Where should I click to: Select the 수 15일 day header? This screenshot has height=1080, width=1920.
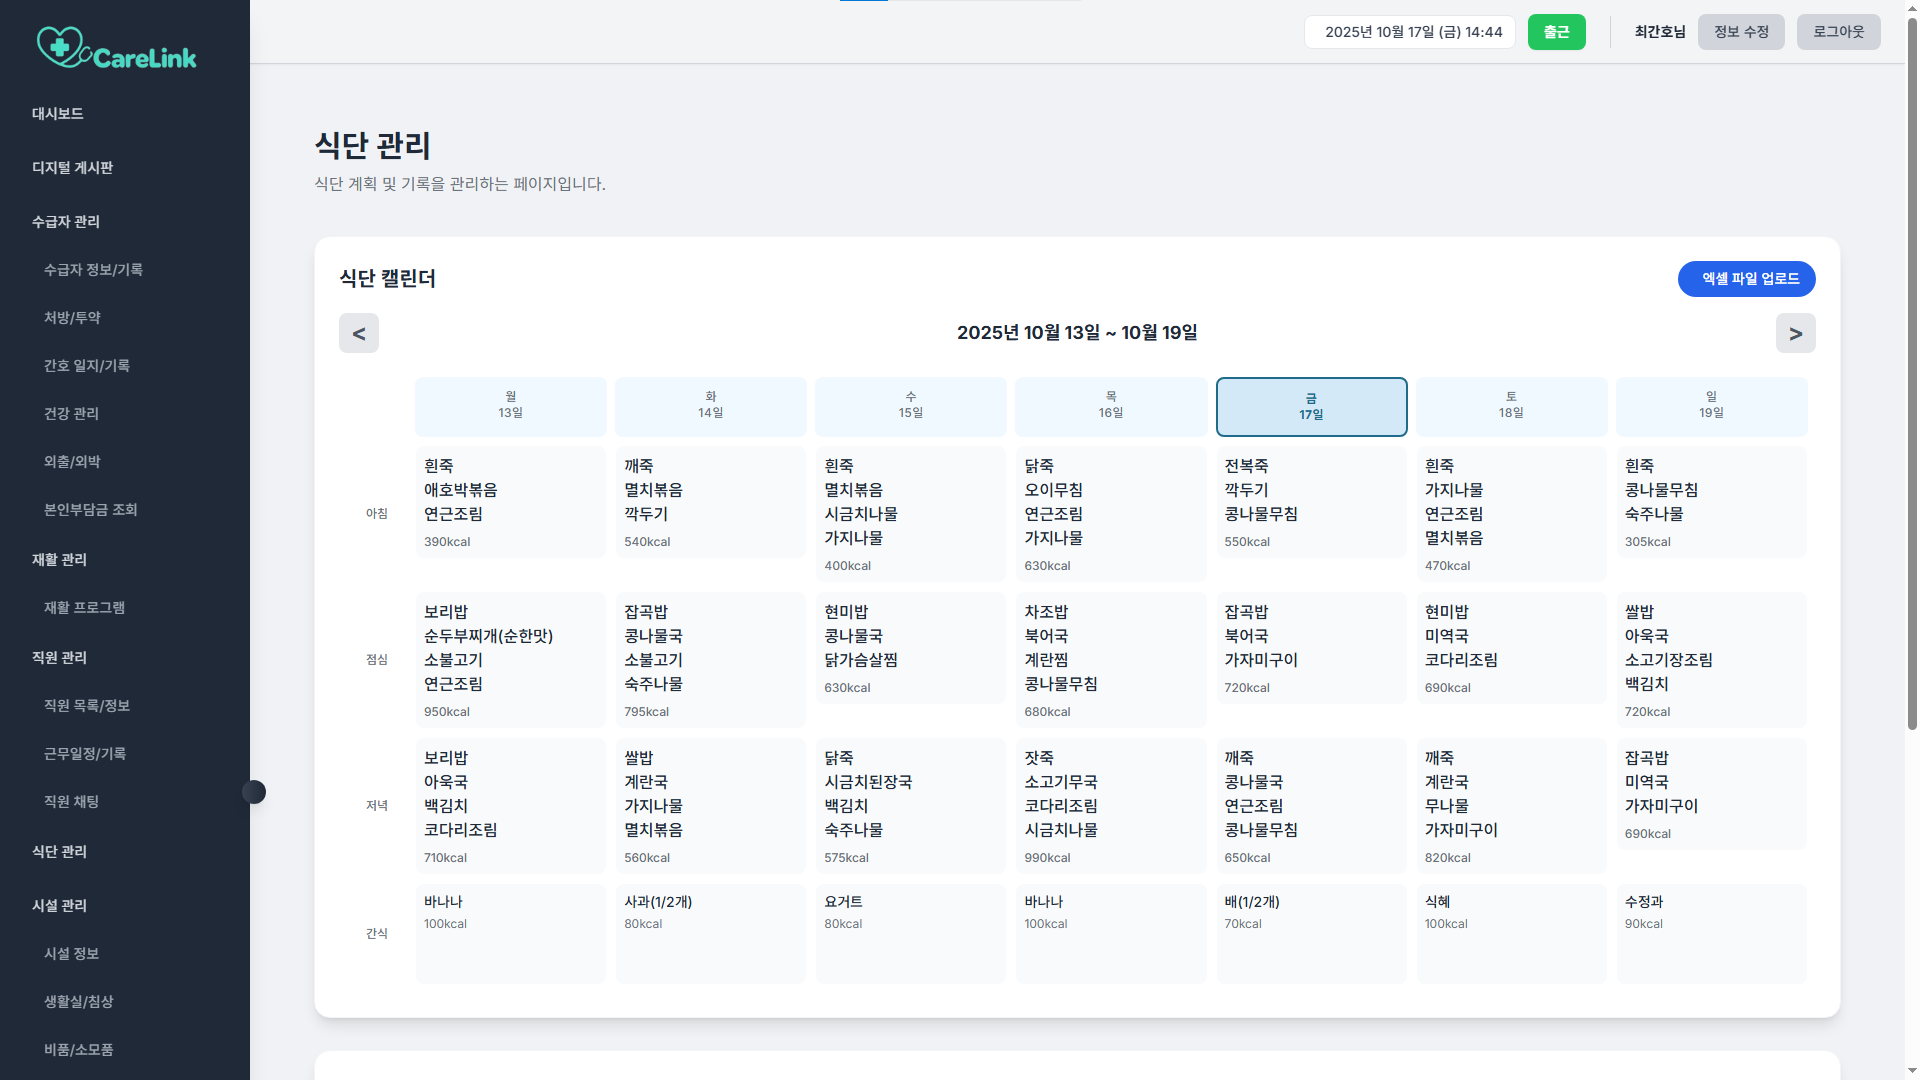(910, 406)
